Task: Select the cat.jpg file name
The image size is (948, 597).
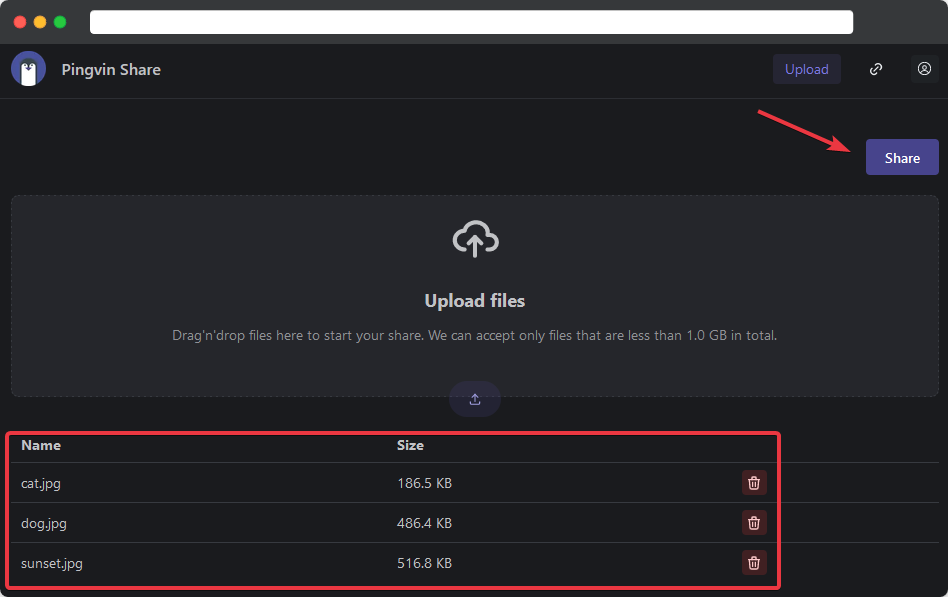Action: [x=41, y=483]
